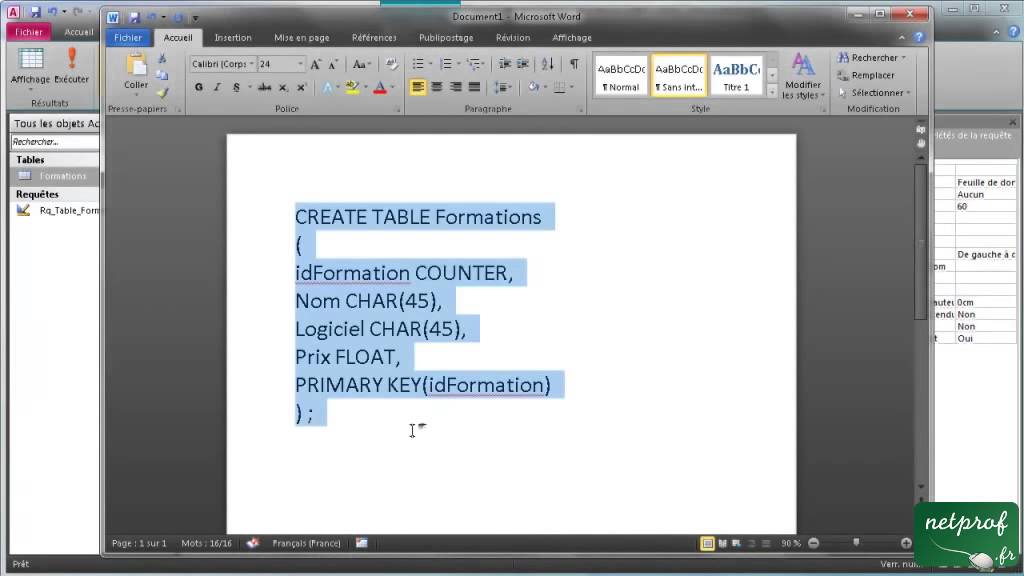Click the text effects glowing A icon
This screenshot has width=1024, height=576.
[x=327, y=87]
